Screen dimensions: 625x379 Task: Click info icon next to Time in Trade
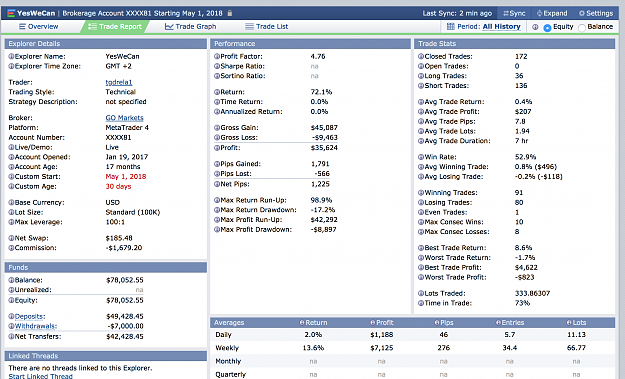tap(421, 303)
